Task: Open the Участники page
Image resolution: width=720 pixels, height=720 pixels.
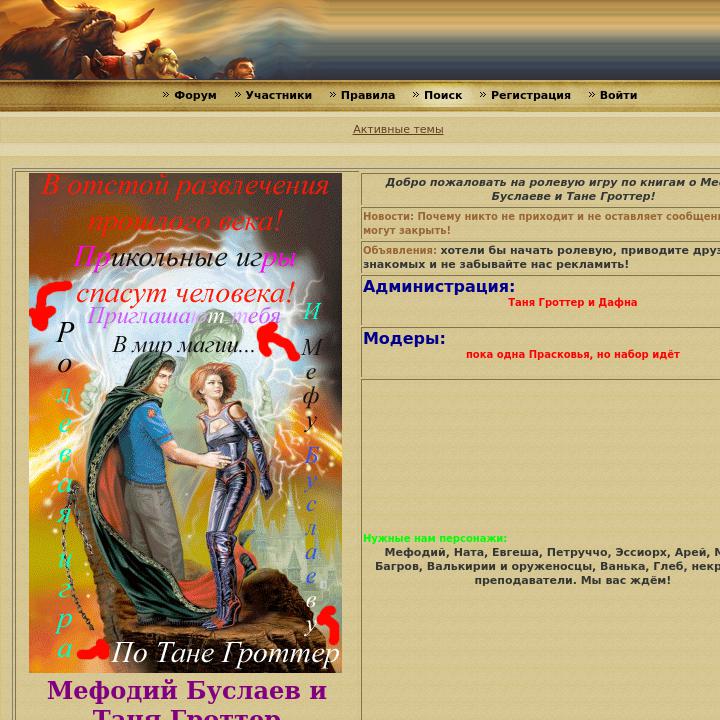Action: (278, 95)
